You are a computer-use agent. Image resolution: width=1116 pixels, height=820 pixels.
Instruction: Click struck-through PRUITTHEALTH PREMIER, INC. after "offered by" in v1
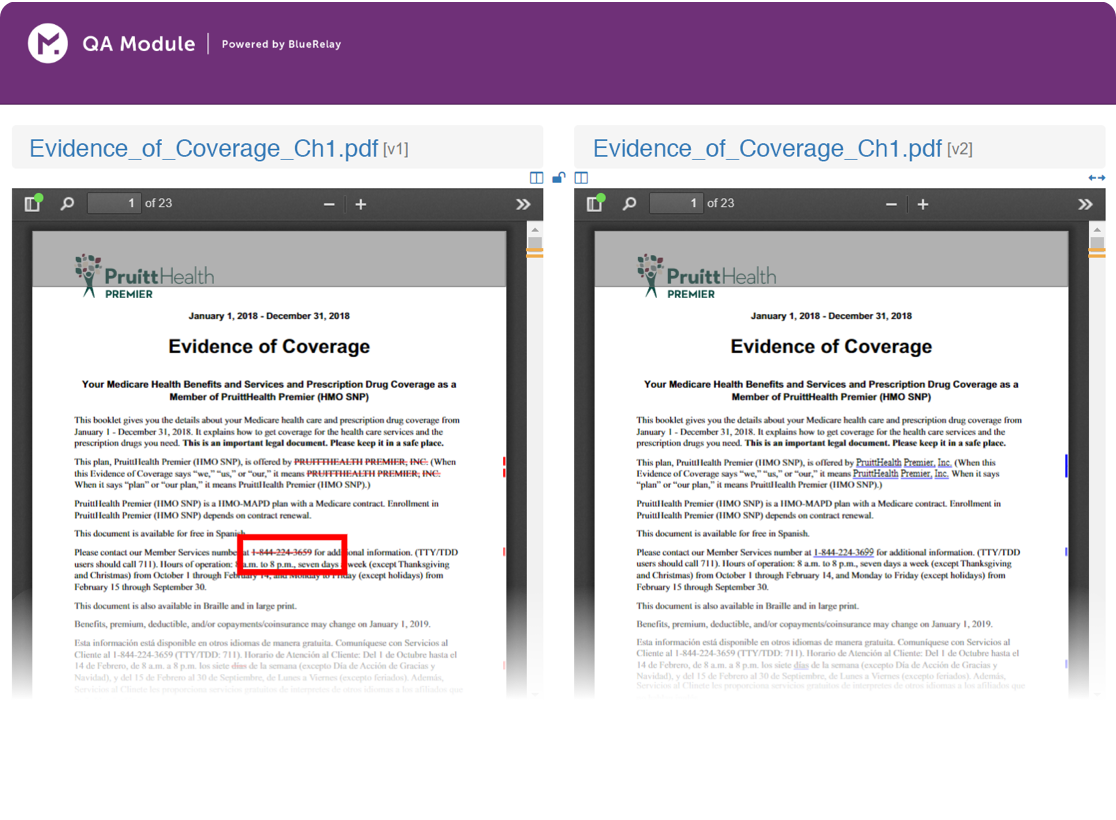(361, 462)
